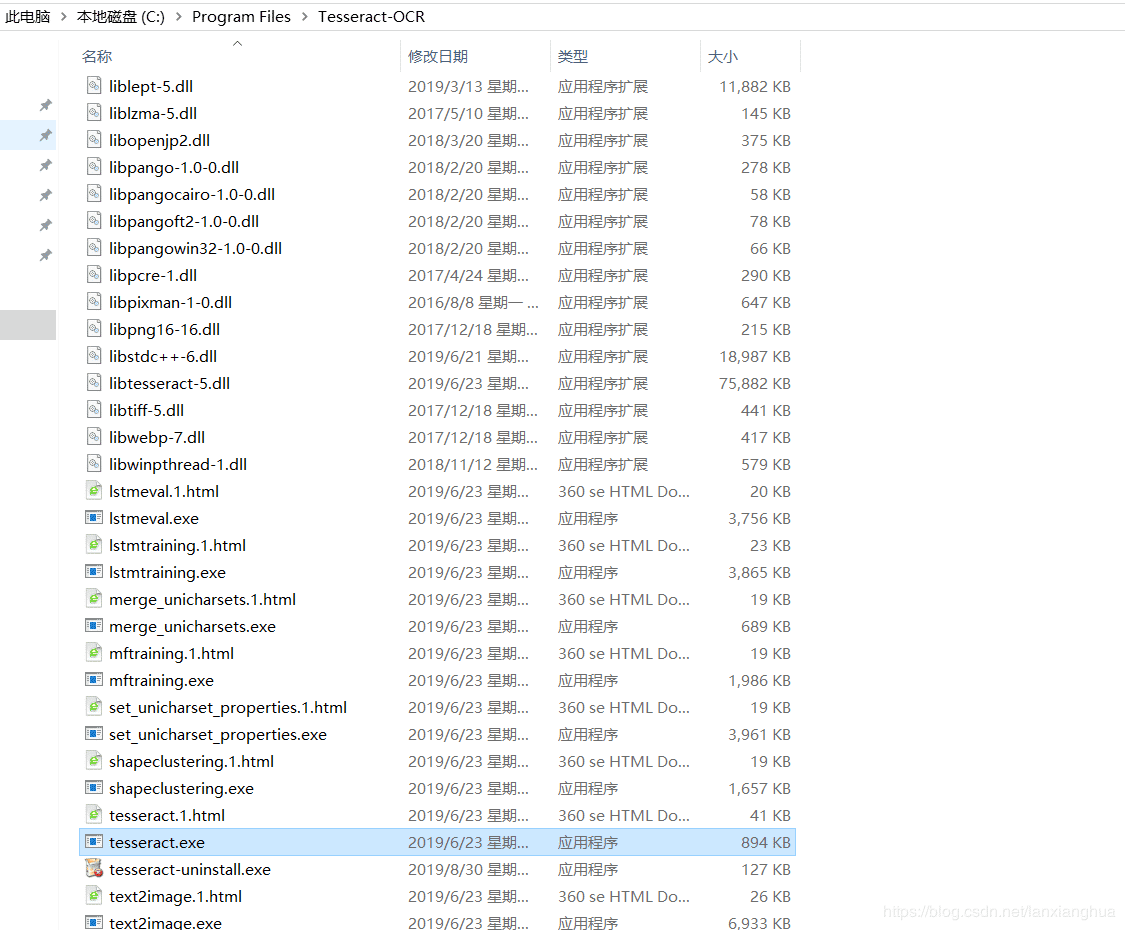Image resolution: width=1125 pixels, height=930 pixels.
Task: Sort by 大小 column header
Action: click(722, 56)
